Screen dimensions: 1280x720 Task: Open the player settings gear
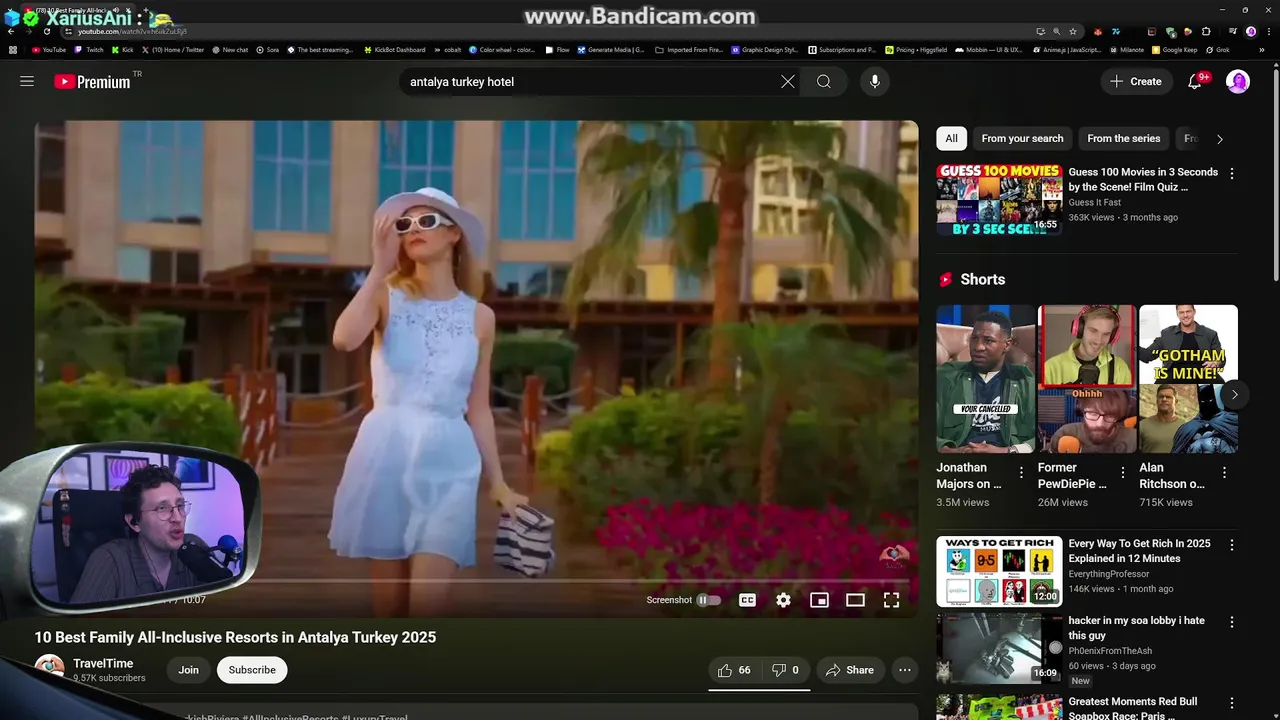click(x=783, y=600)
